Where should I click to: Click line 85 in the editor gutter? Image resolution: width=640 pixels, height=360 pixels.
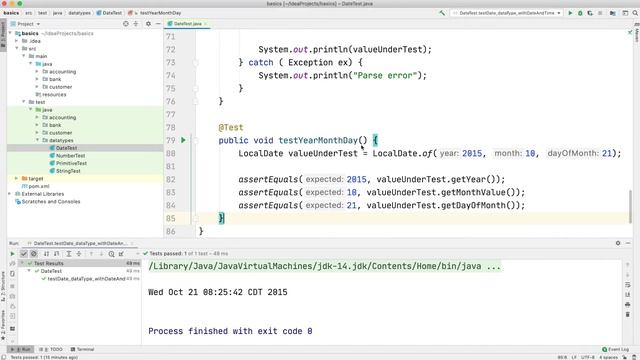[170, 218]
